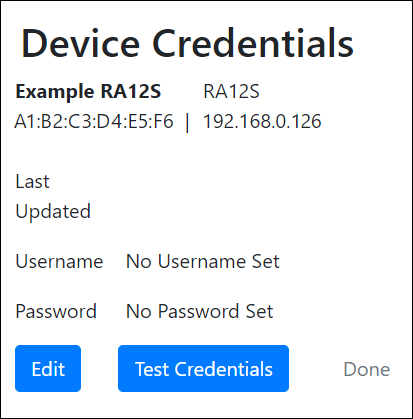Click the blue Edit button
The height and width of the screenshot is (419, 413).
48,368
